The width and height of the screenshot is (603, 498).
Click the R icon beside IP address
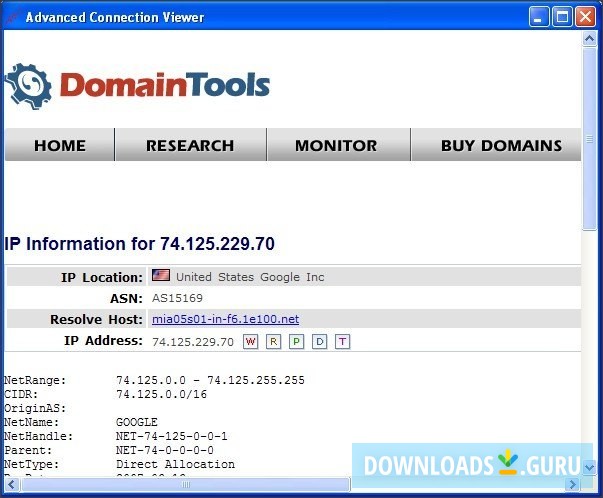(x=273, y=341)
